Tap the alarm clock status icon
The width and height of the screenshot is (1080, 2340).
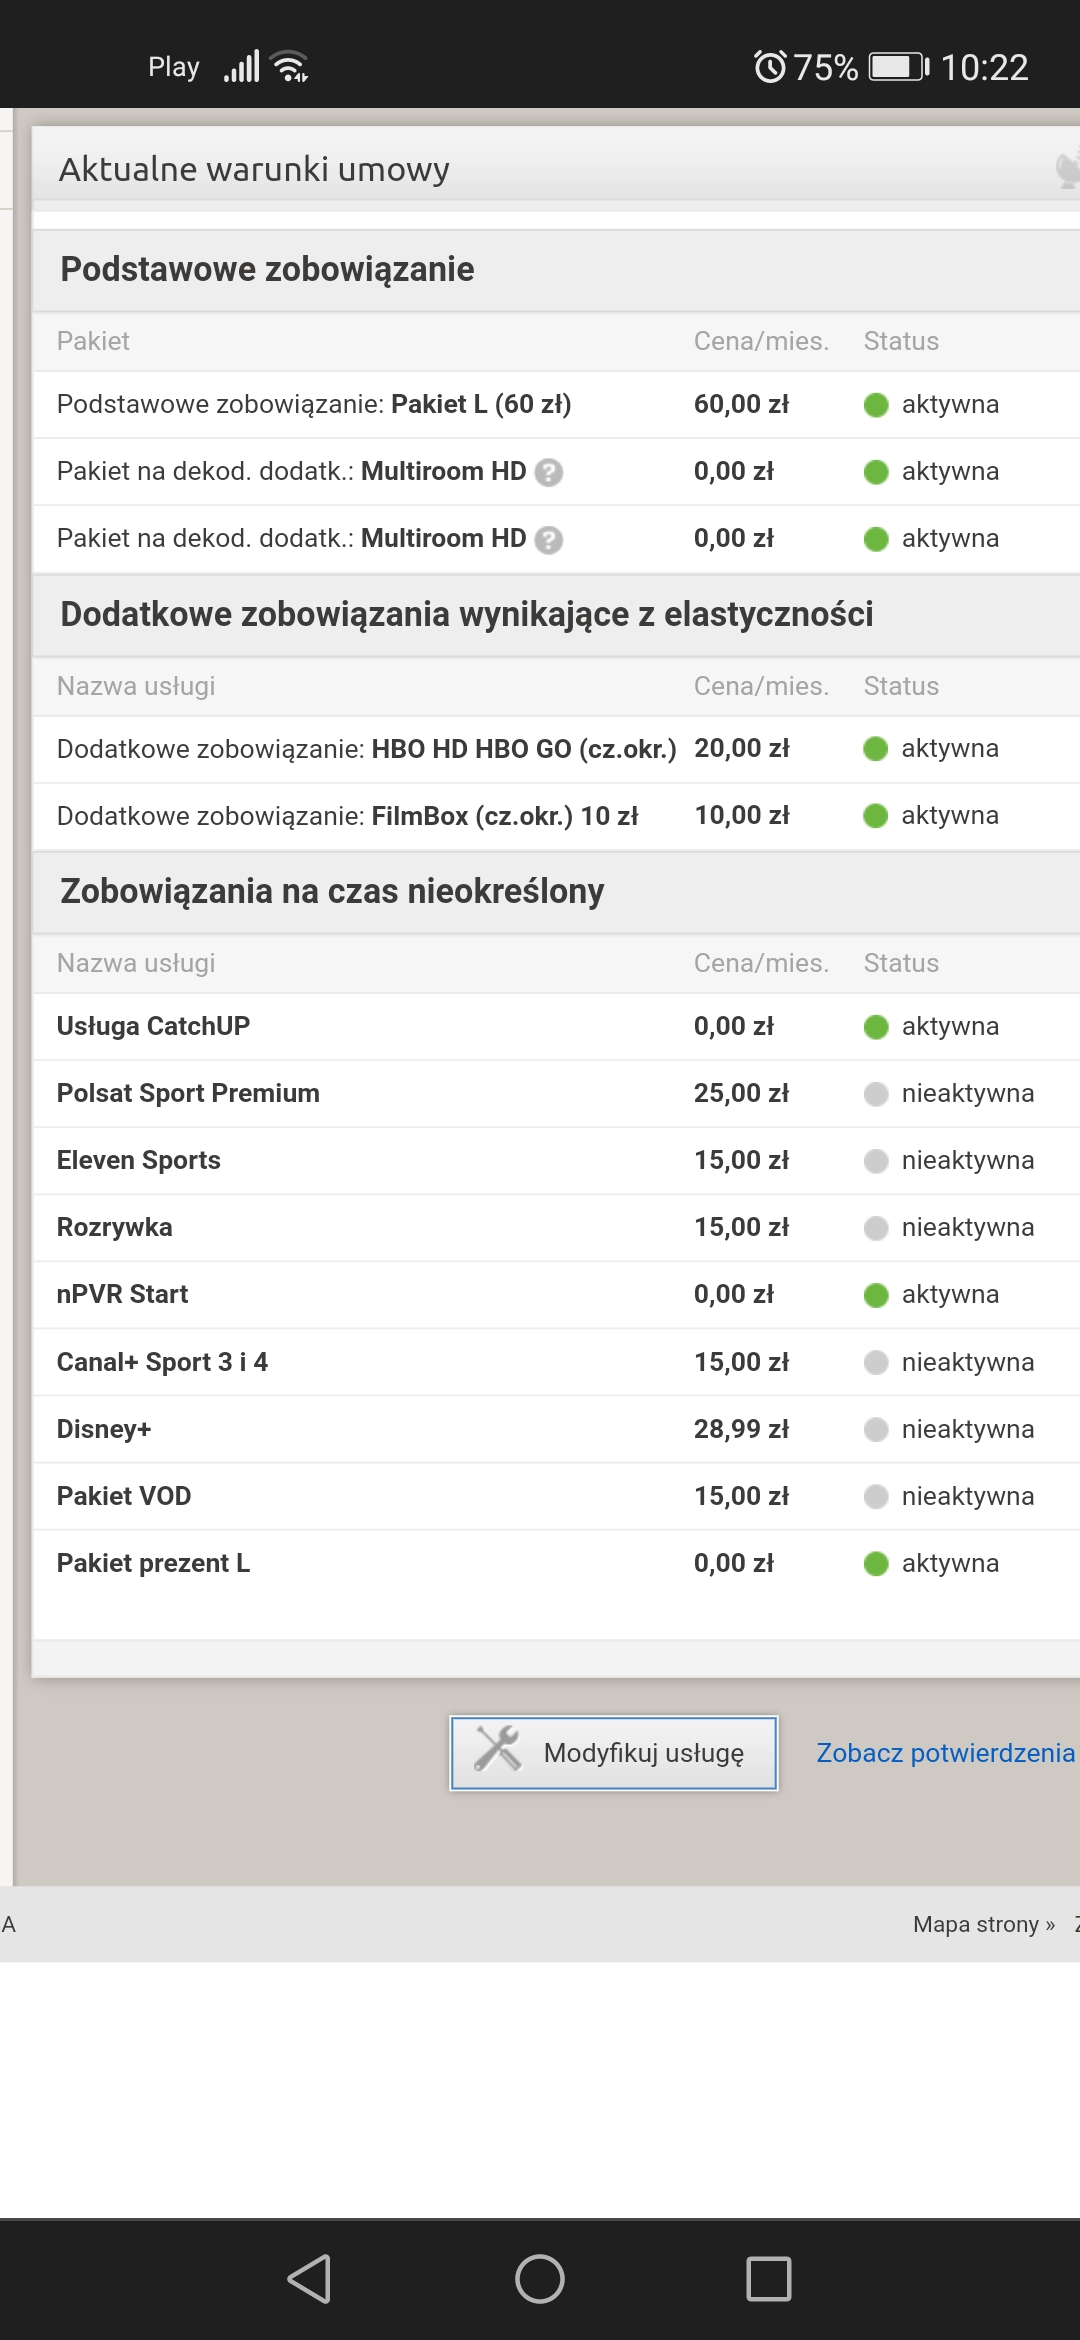pyautogui.click(x=770, y=67)
